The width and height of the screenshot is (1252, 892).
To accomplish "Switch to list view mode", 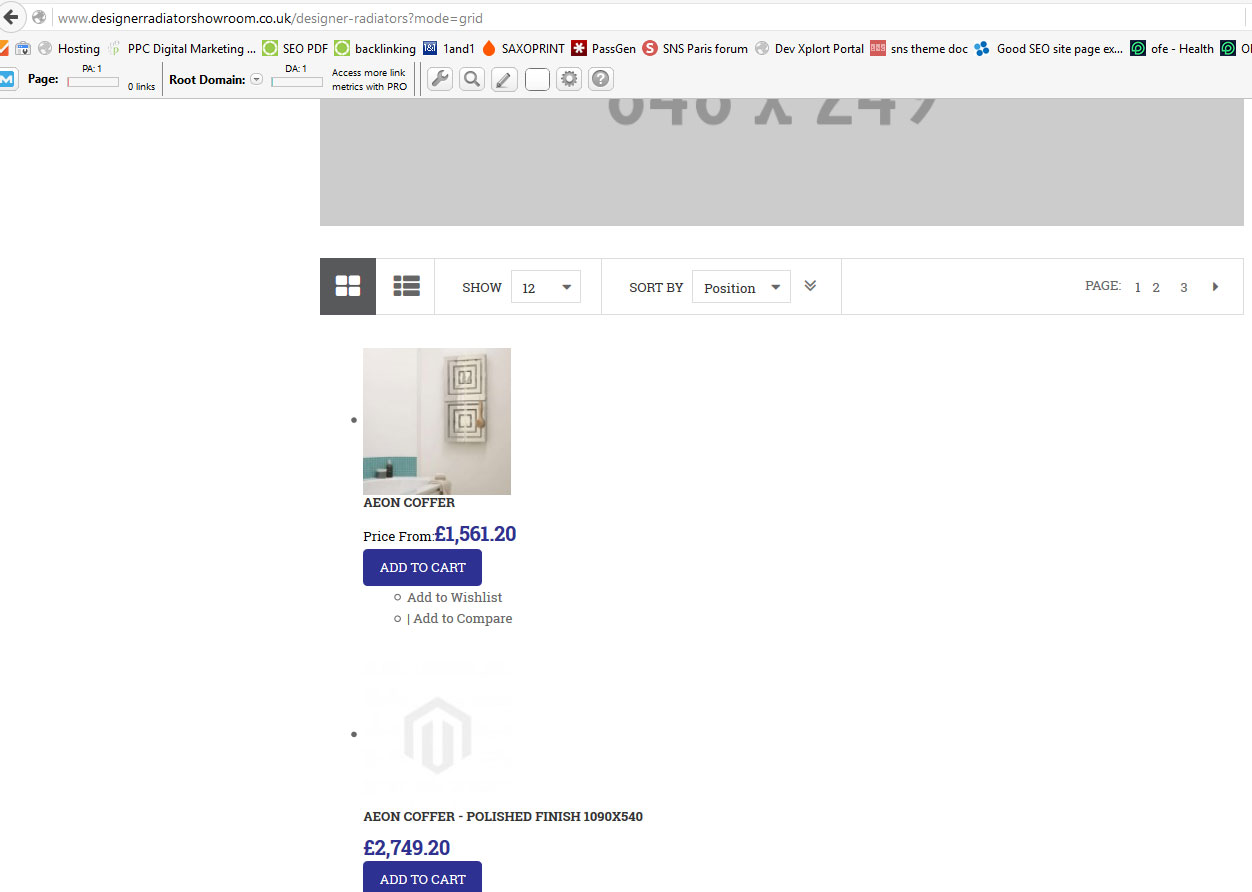I will (406, 286).
